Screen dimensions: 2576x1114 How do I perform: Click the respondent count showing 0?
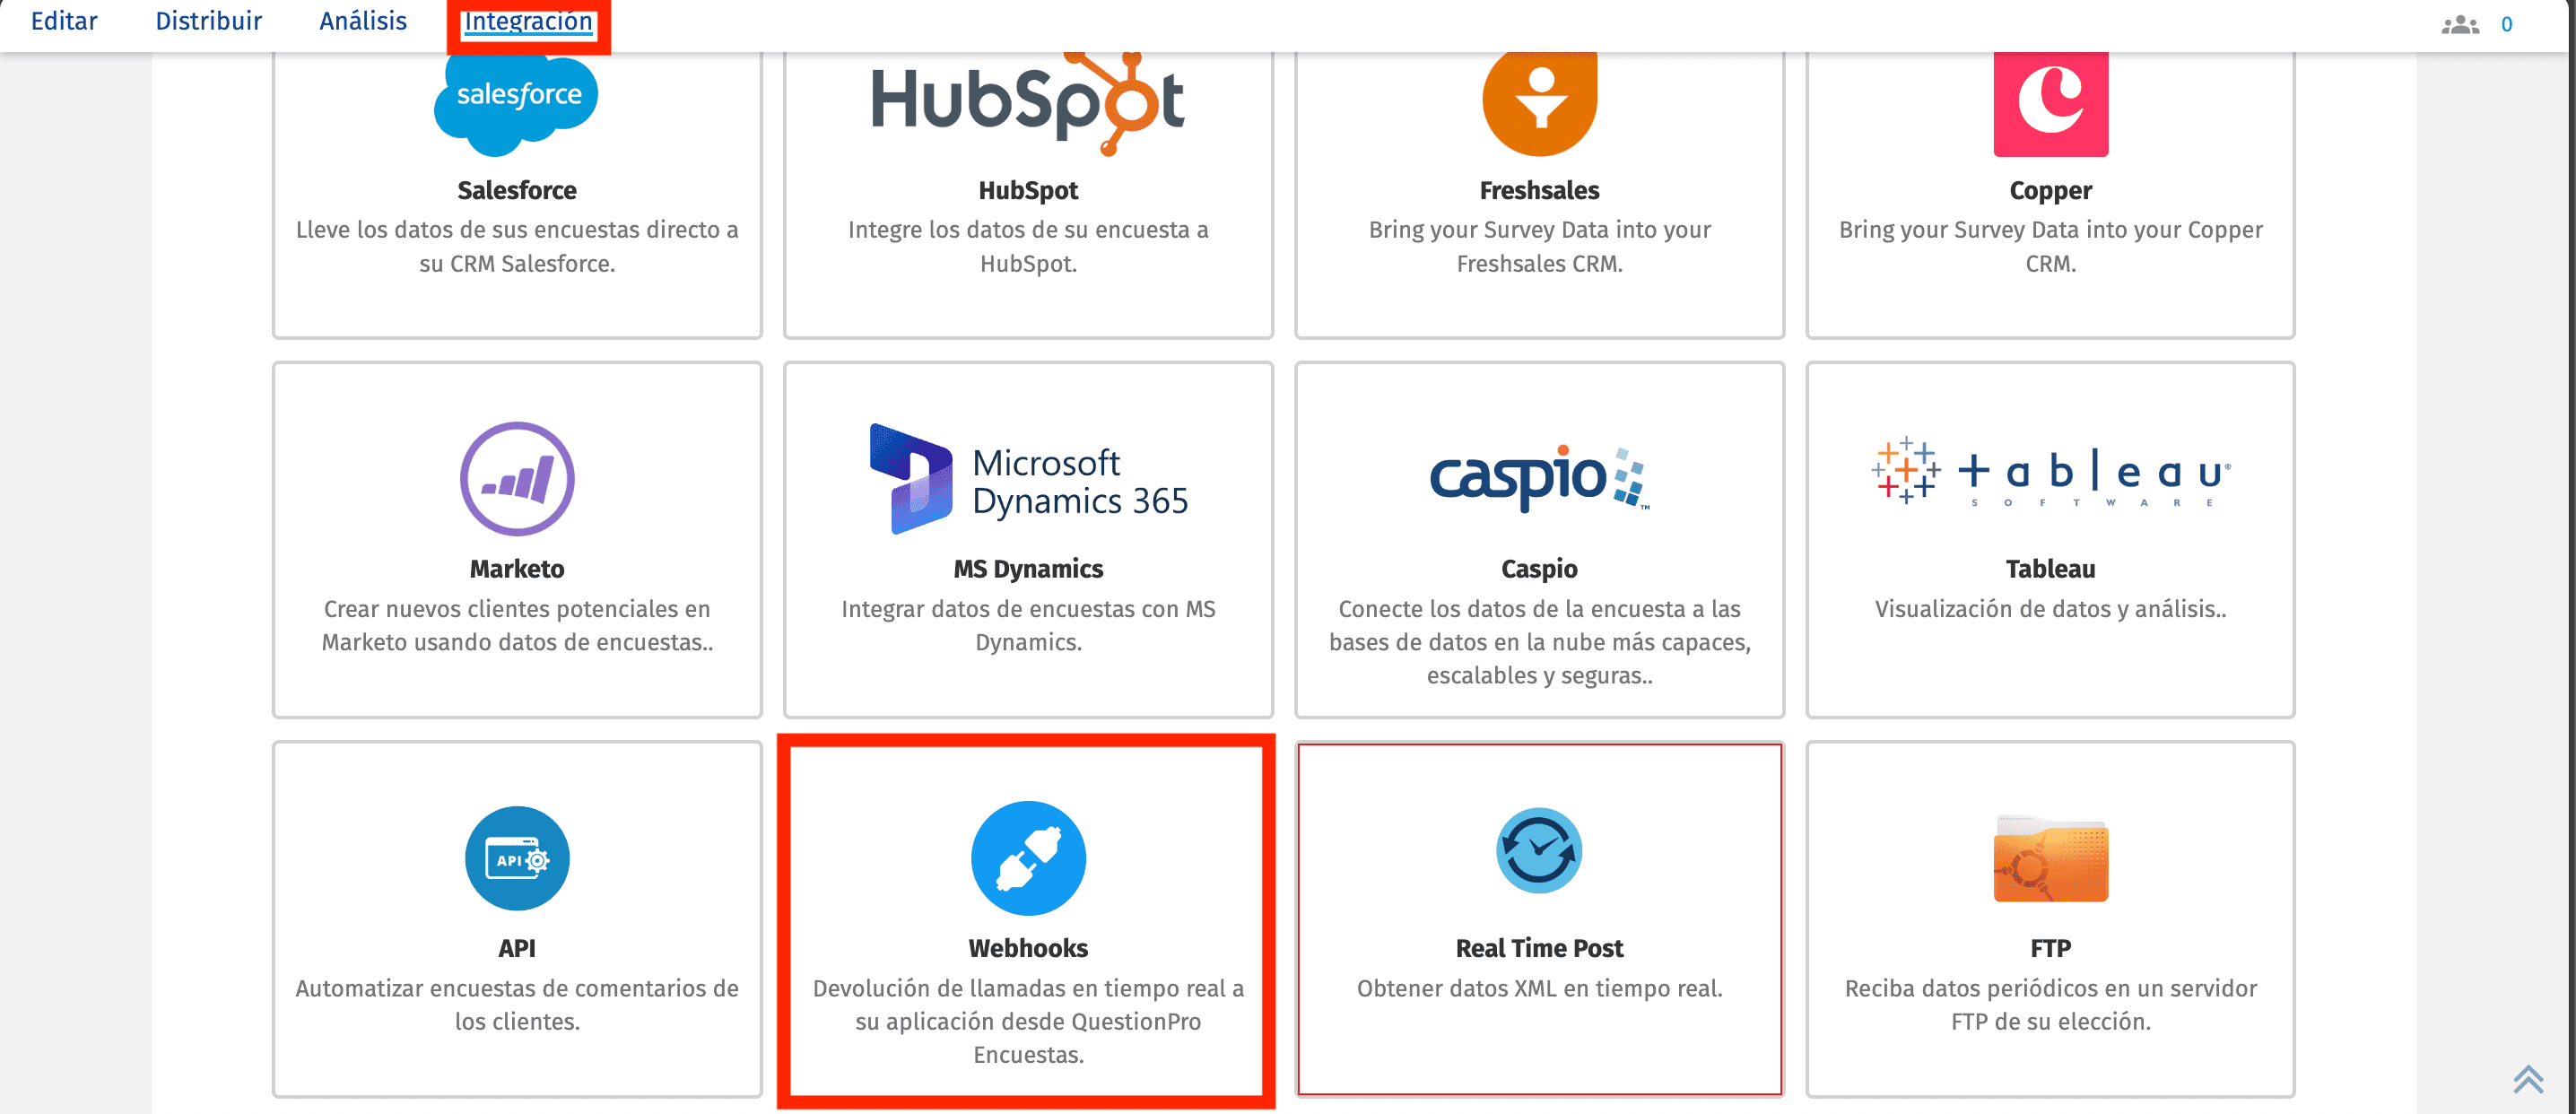[2508, 25]
